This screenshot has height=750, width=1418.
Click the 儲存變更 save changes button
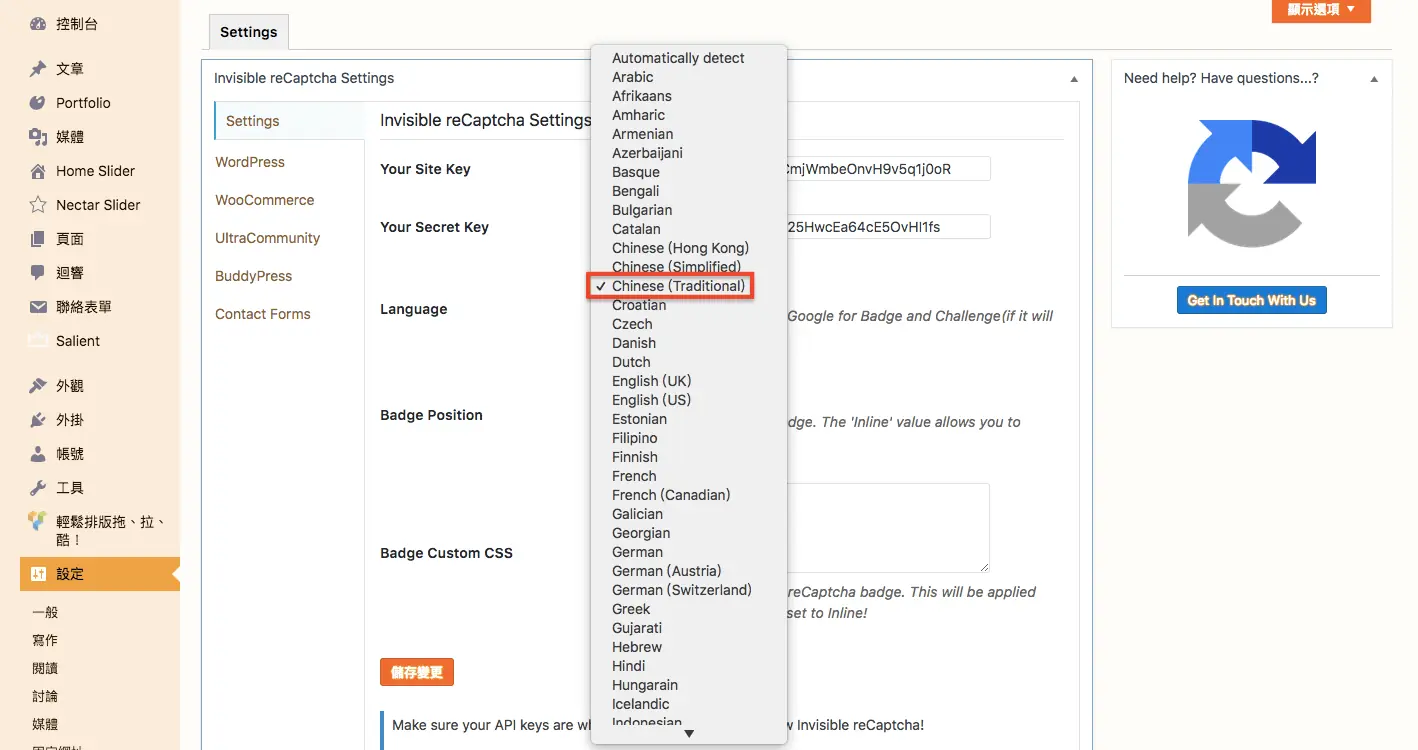click(417, 672)
